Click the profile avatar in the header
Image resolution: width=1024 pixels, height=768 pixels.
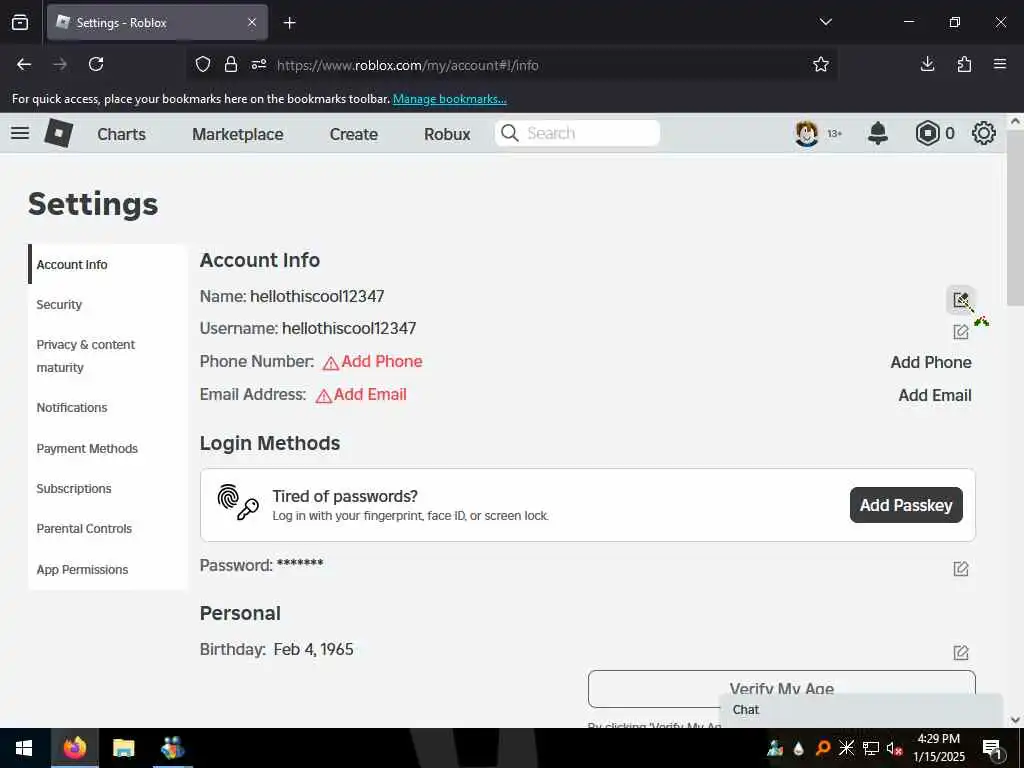pyautogui.click(x=807, y=133)
